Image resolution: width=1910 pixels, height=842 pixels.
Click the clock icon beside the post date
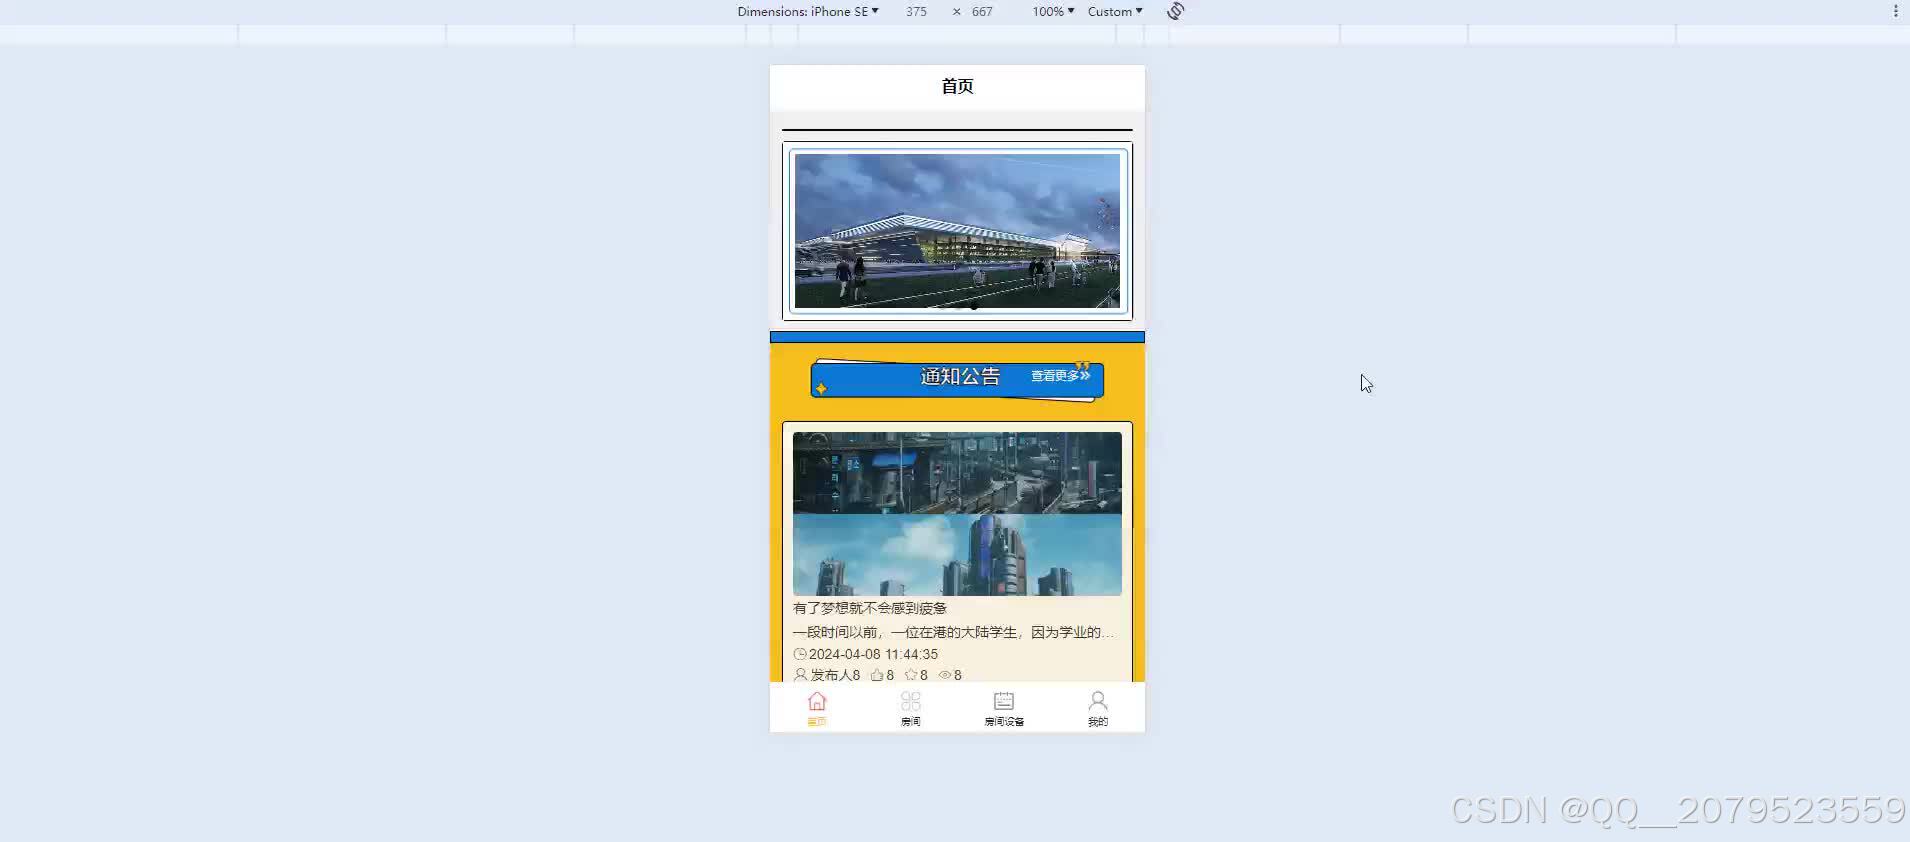point(800,654)
